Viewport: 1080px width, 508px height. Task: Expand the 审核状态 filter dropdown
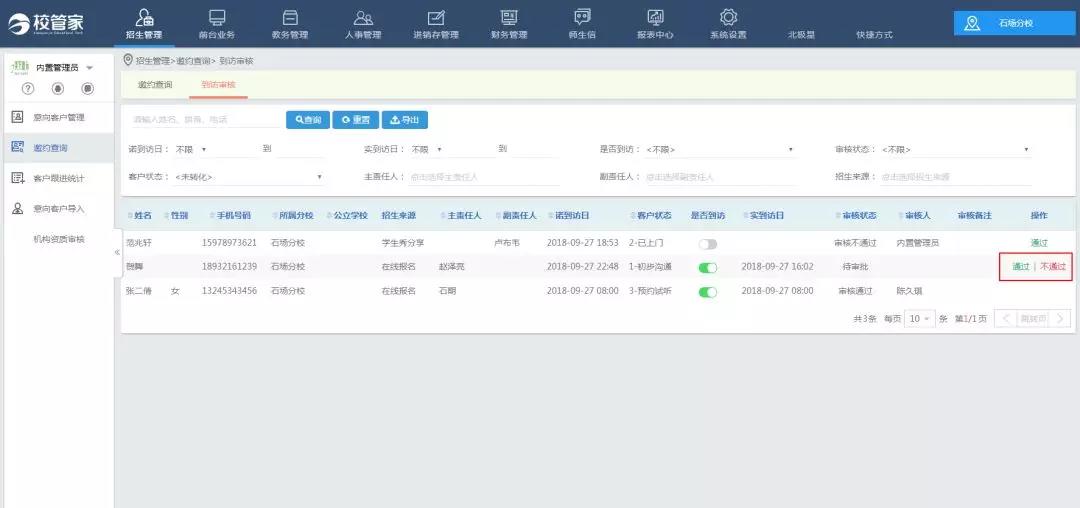954,150
